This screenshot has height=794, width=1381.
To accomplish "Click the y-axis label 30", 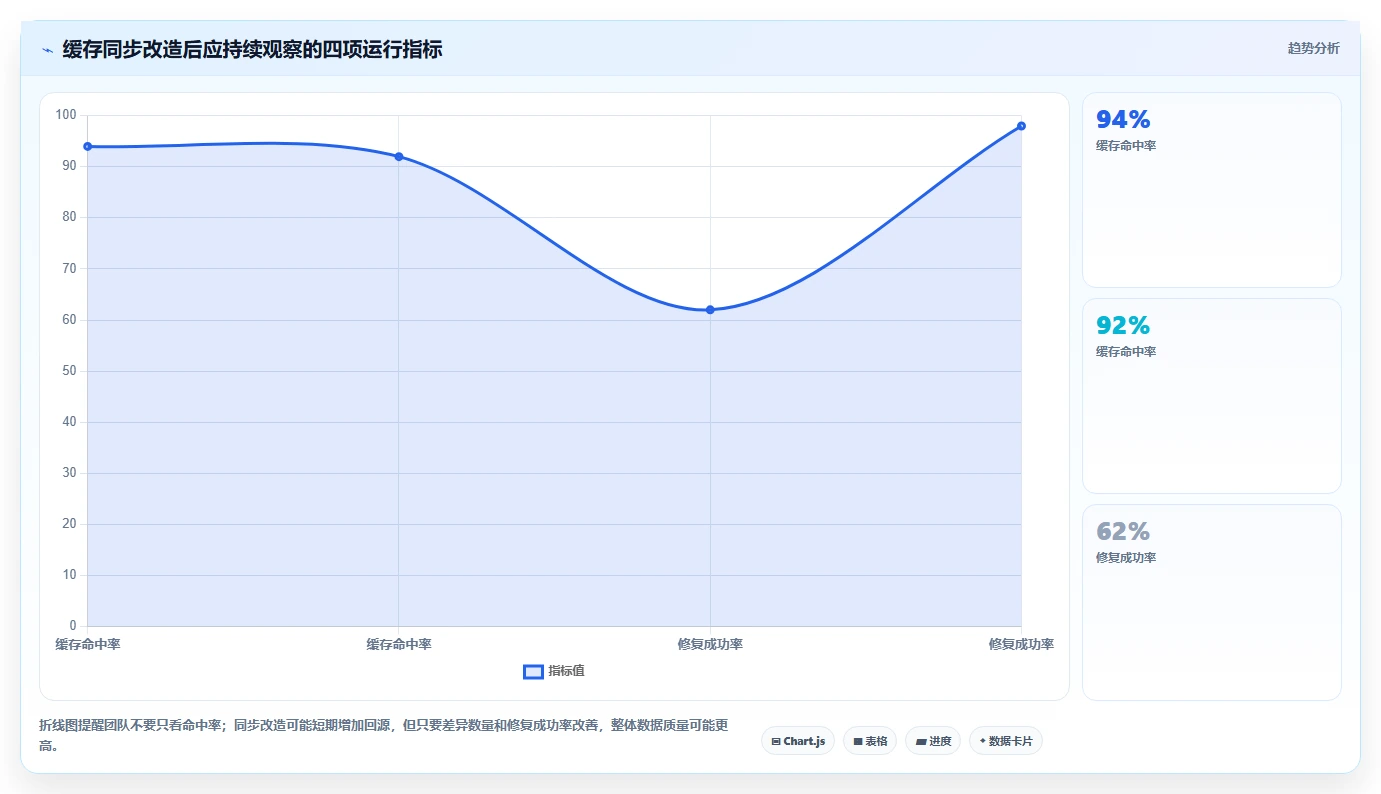I will pyautogui.click(x=70, y=473).
